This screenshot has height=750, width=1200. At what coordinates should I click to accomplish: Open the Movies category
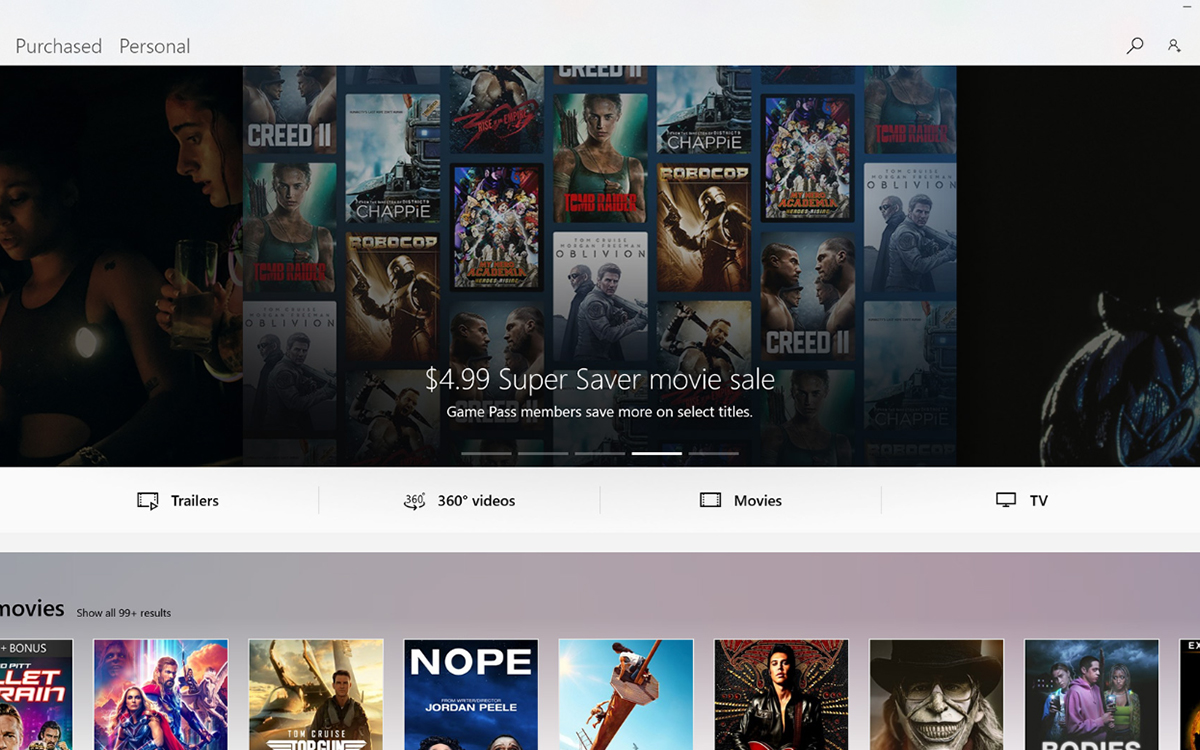pos(741,500)
